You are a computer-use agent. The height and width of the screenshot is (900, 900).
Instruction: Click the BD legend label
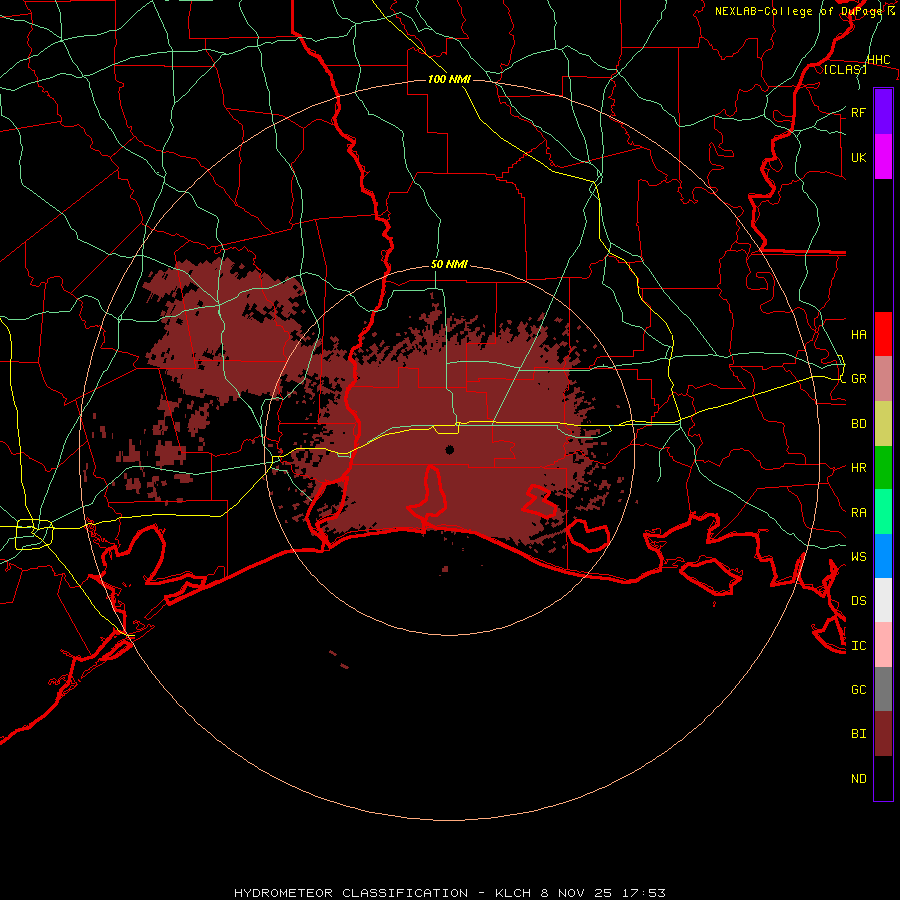click(858, 424)
